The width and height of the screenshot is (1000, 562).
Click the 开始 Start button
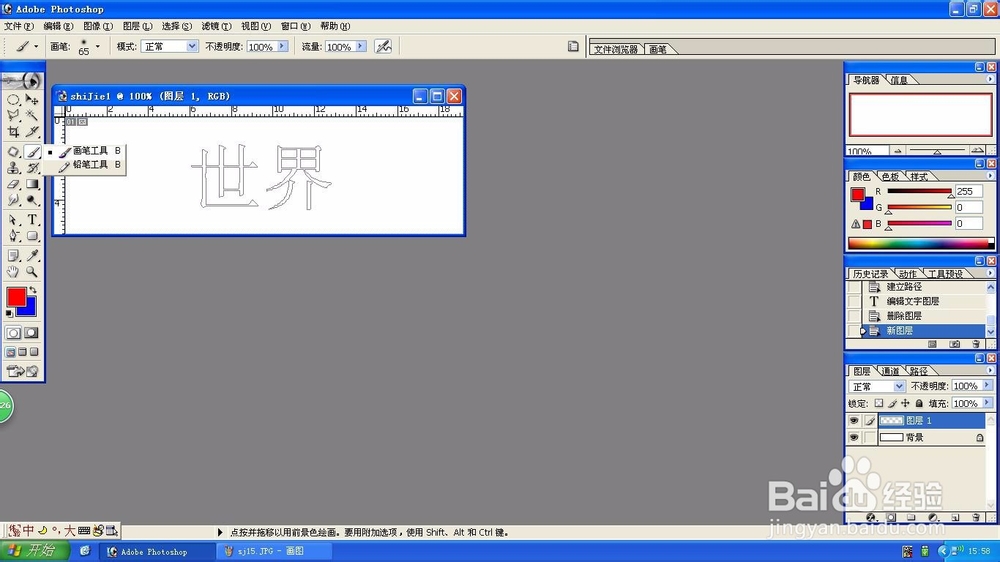click(x=33, y=551)
